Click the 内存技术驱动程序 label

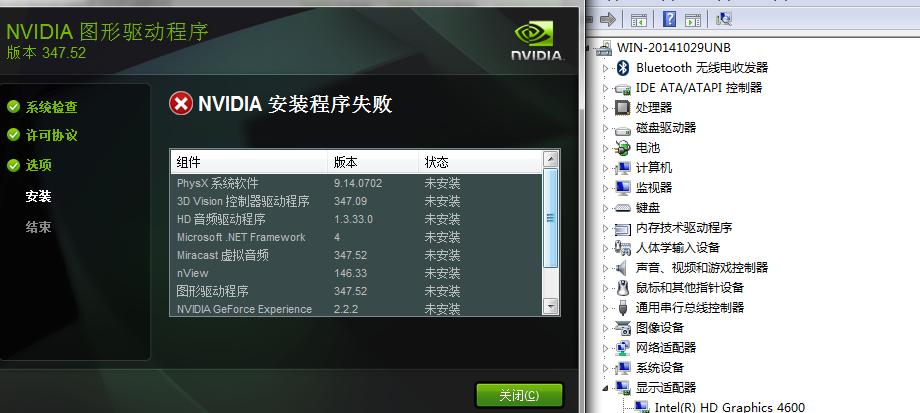[x=684, y=228]
